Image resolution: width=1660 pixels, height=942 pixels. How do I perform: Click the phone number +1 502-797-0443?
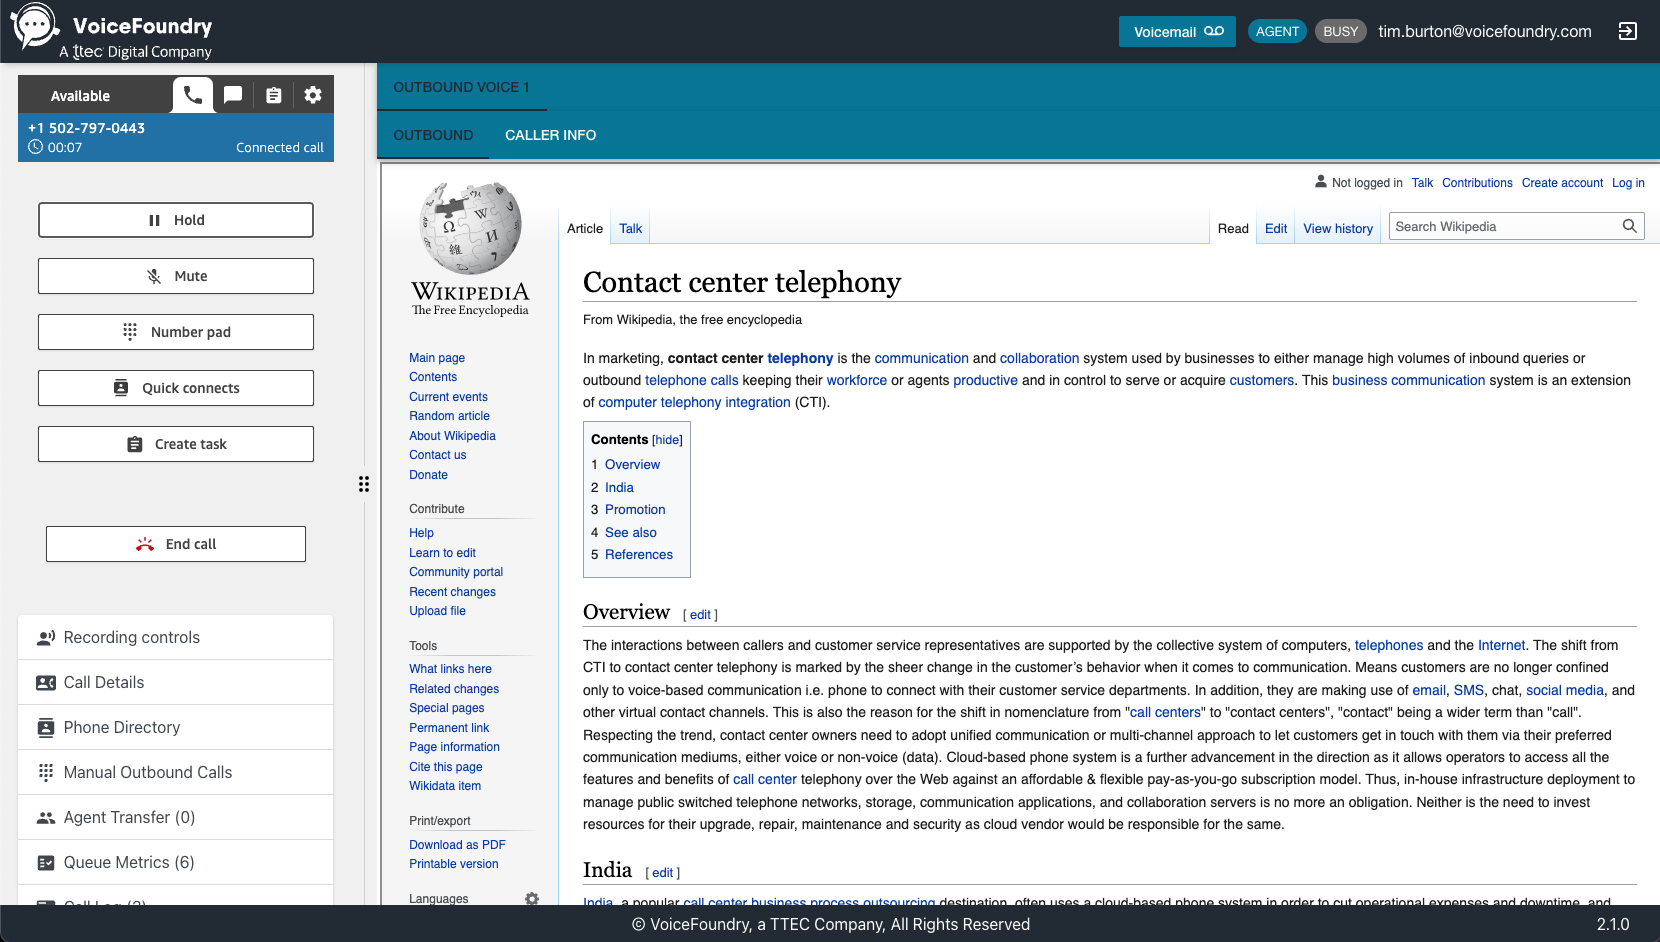pos(86,128)
